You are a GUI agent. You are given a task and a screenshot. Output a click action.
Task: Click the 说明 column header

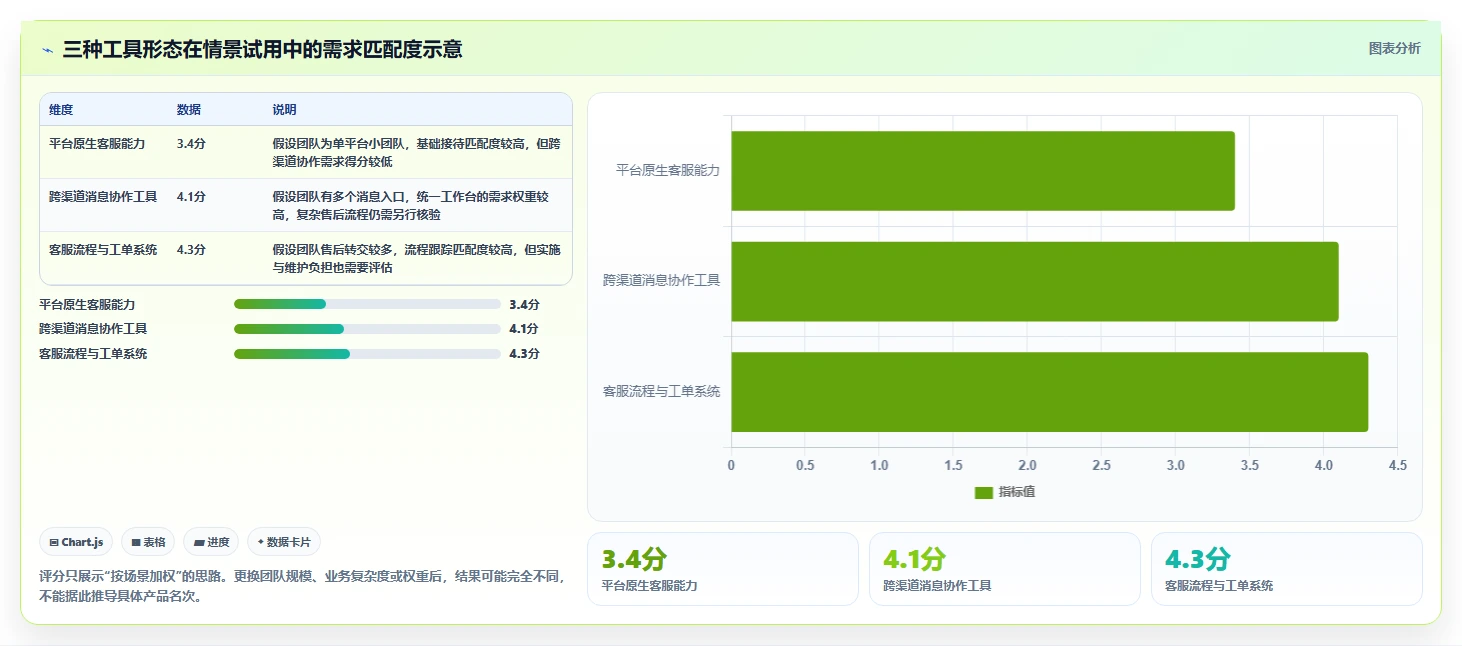(x=285, y=110)
